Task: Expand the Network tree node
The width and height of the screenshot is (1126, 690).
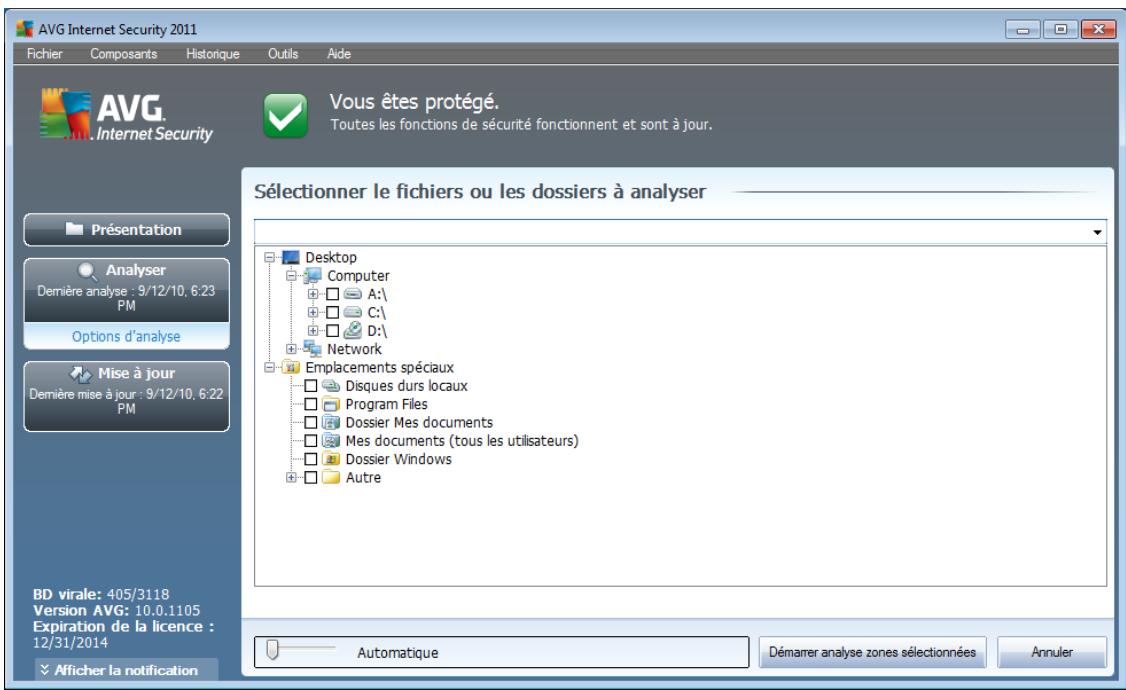Action: [x=291, y=349]
